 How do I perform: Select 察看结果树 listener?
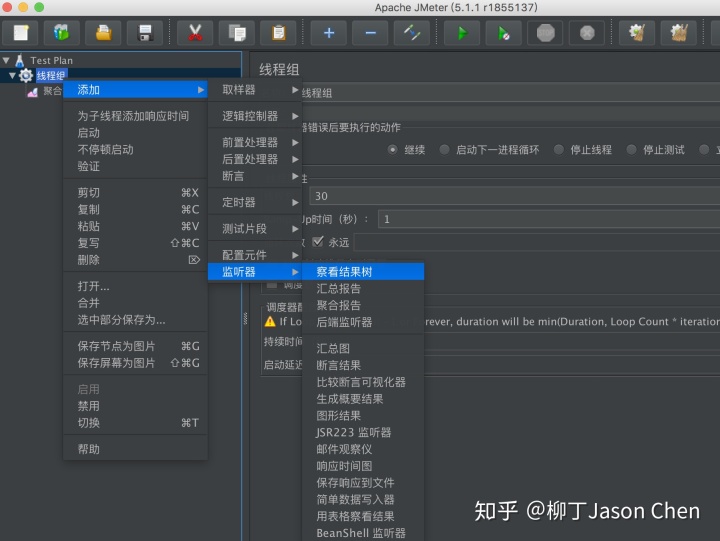(363, 272)
